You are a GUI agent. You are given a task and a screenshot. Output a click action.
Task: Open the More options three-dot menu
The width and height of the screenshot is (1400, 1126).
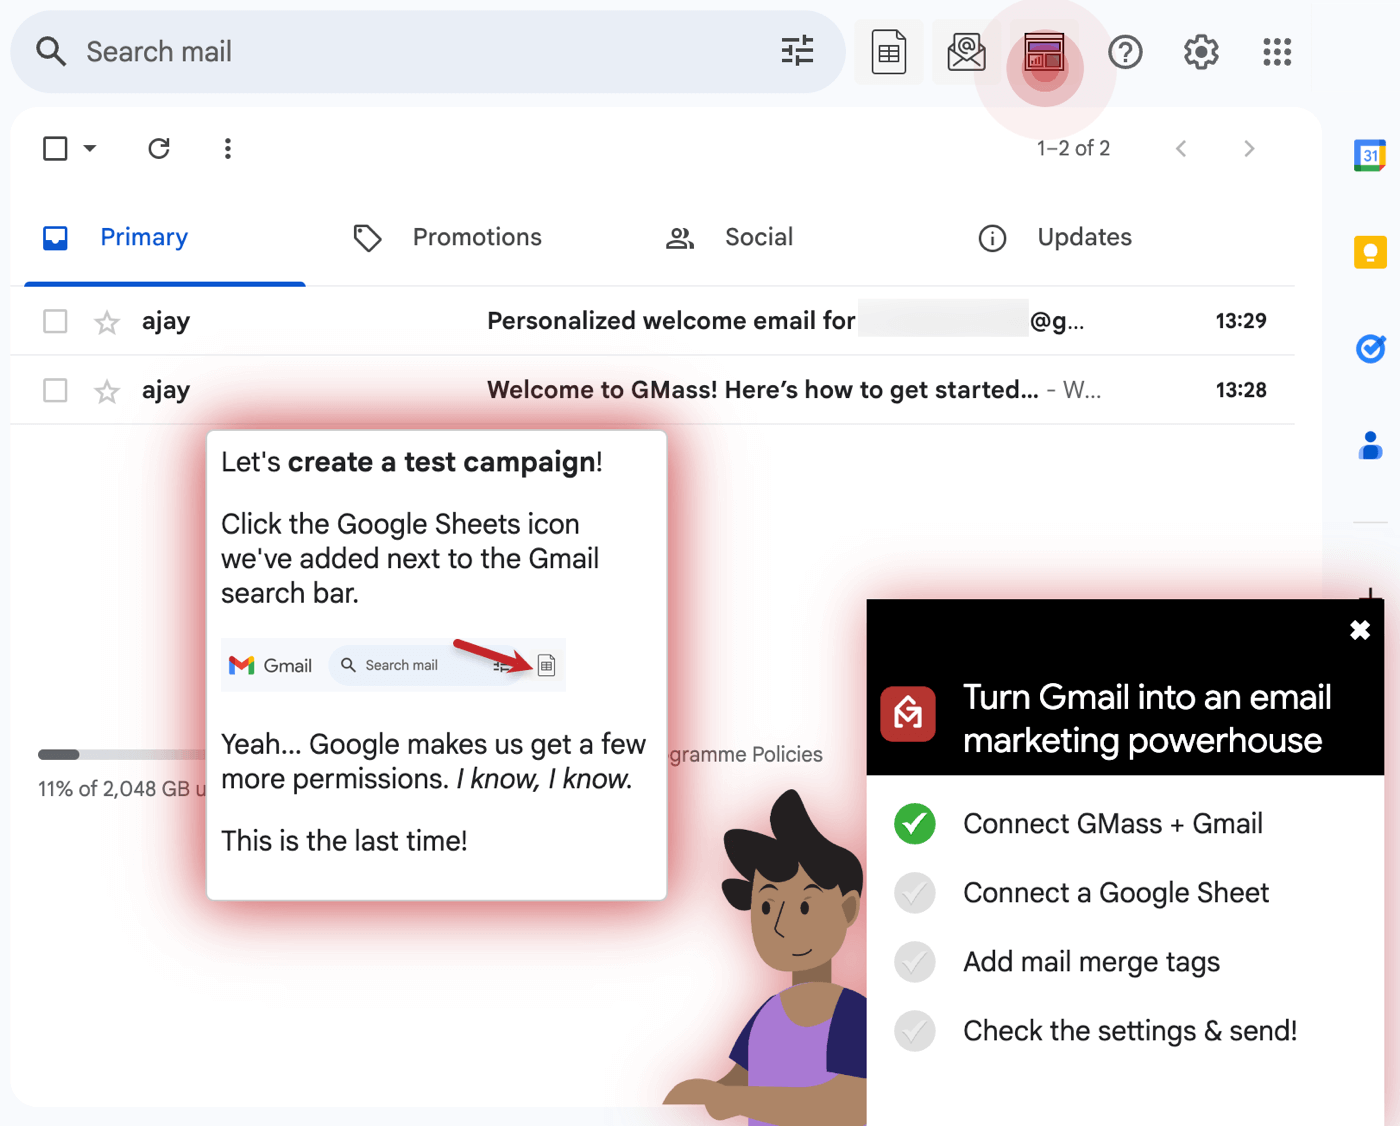click(x=228, y=149)
